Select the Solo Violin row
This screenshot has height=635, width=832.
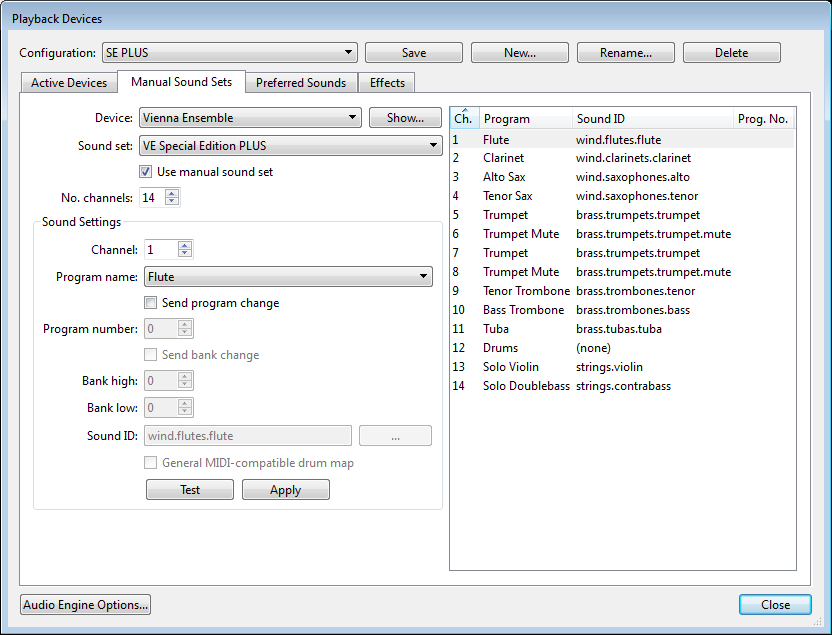(622, 367)
